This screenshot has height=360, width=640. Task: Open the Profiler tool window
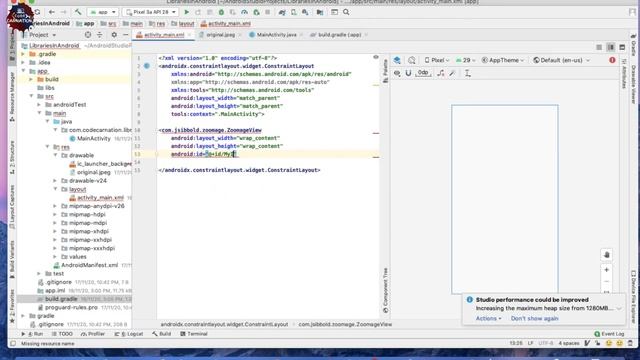93,334
